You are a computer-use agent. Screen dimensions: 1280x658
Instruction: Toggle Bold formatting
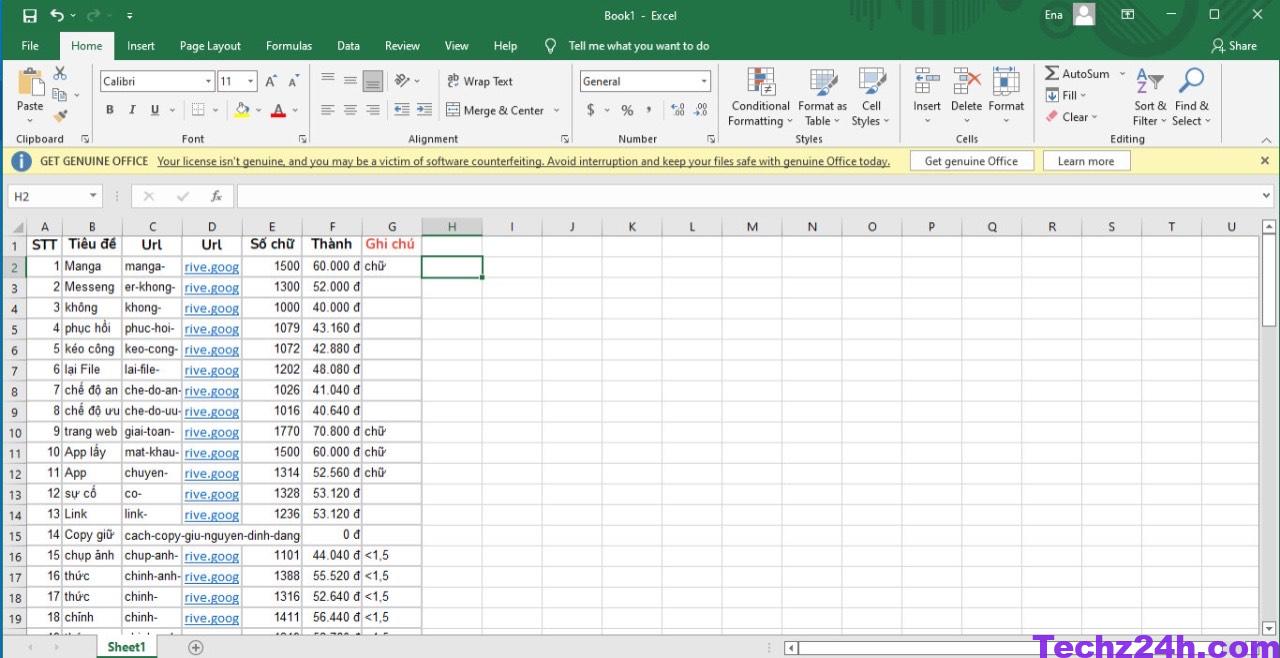click(110, 110)
